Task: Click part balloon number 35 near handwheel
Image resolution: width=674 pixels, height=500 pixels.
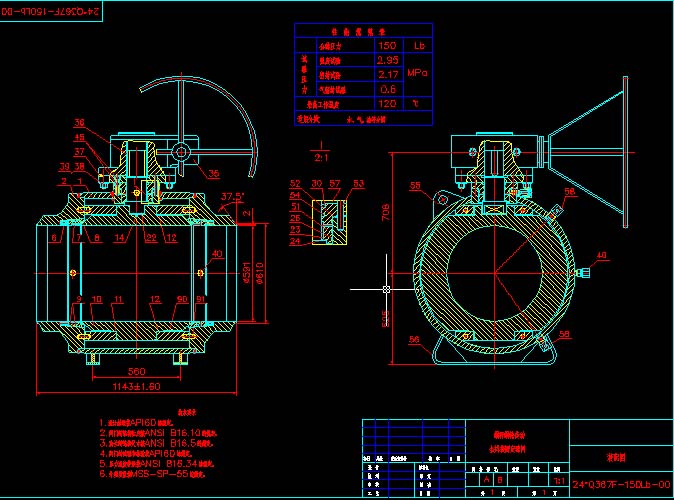Action: 214,173
